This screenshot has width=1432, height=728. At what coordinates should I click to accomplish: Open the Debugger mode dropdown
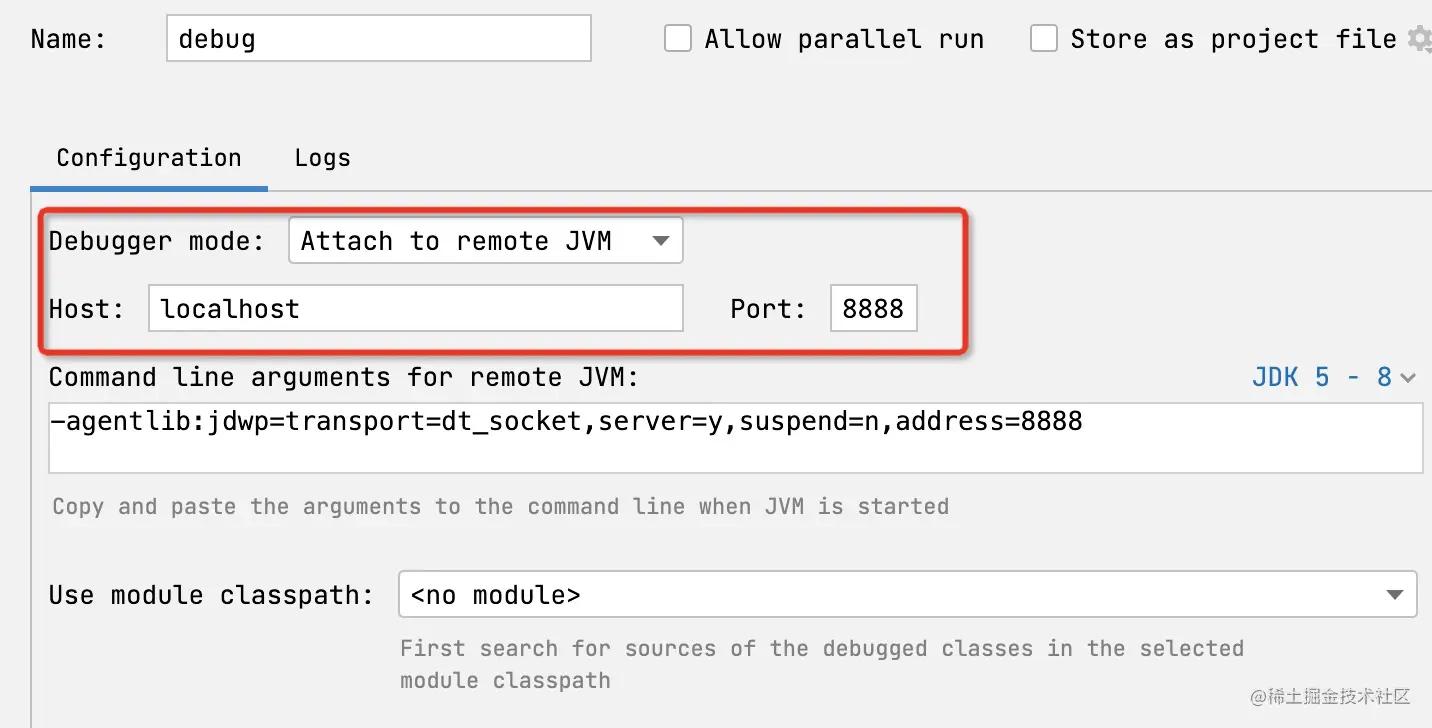point(485,241)
